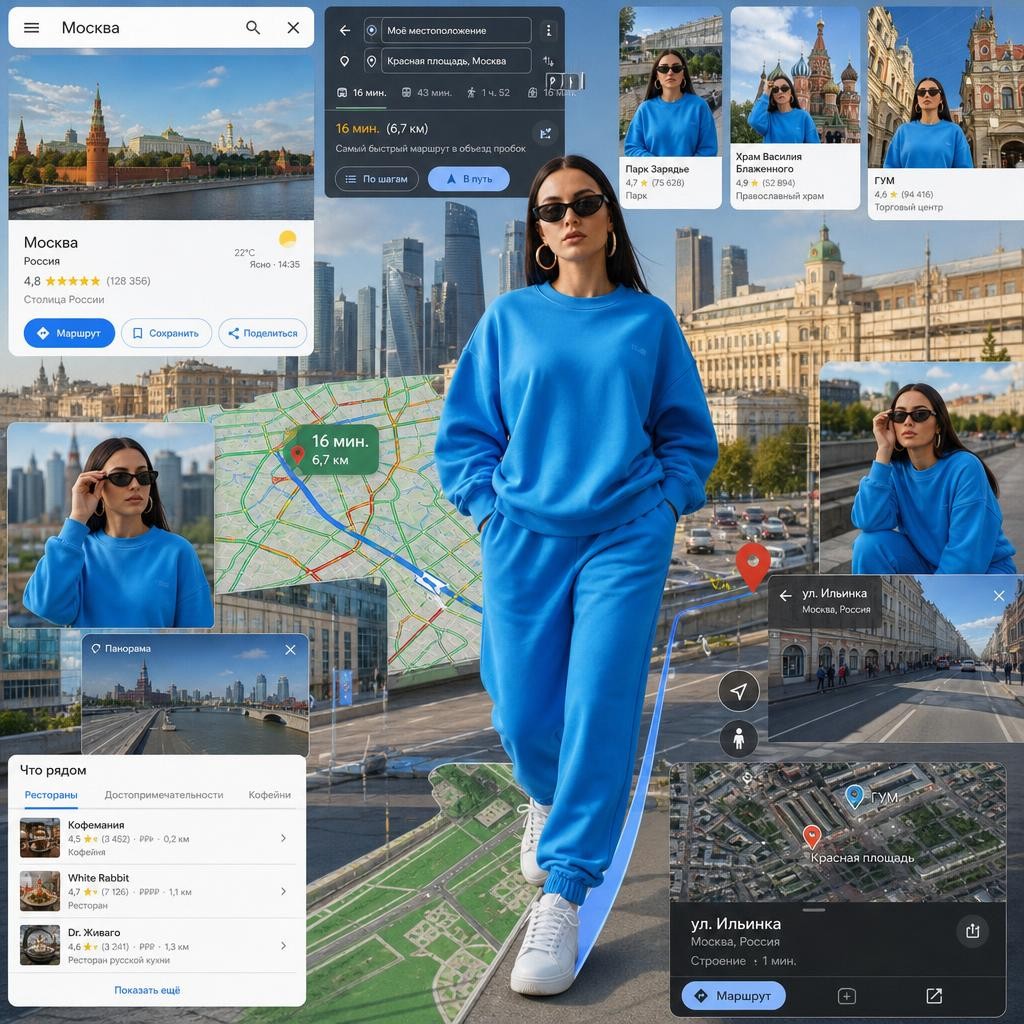Expand the White Rabbit row chevron
1024x1024 pixels.
(x=283, y=891)
